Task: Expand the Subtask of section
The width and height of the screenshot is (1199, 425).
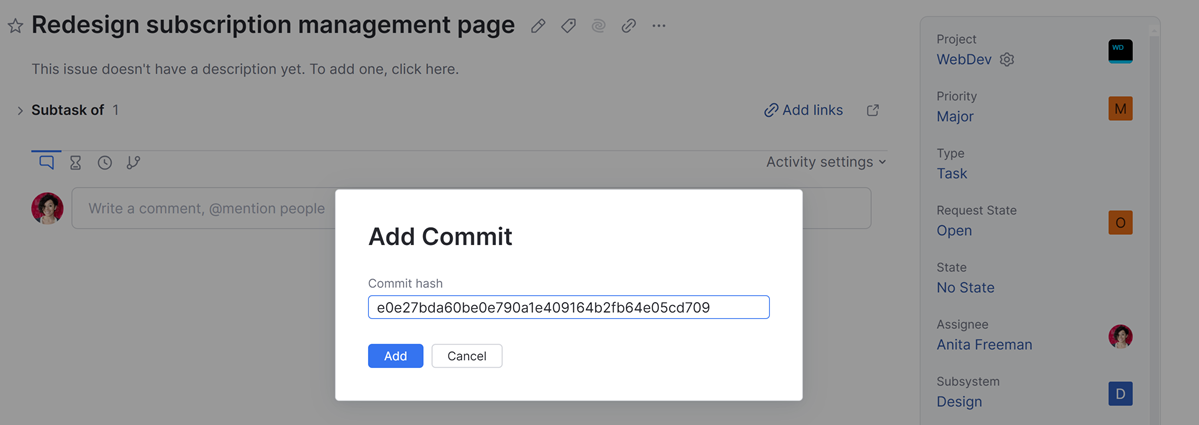Action: coord(20,110)
